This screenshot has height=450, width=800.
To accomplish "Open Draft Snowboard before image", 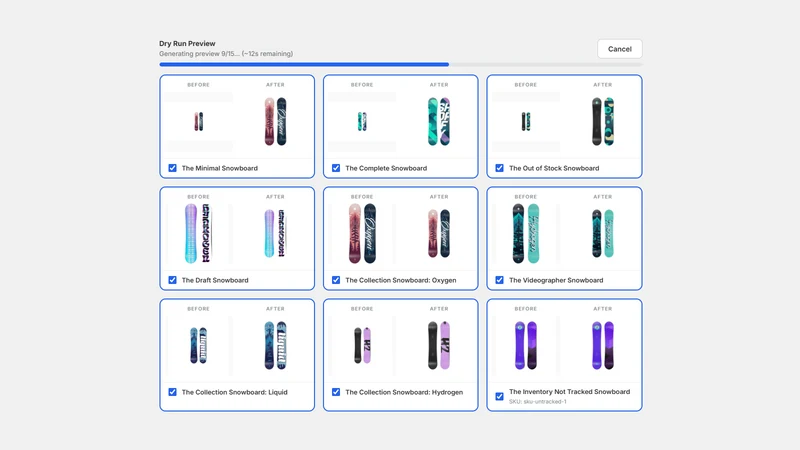I will point(198,234).
